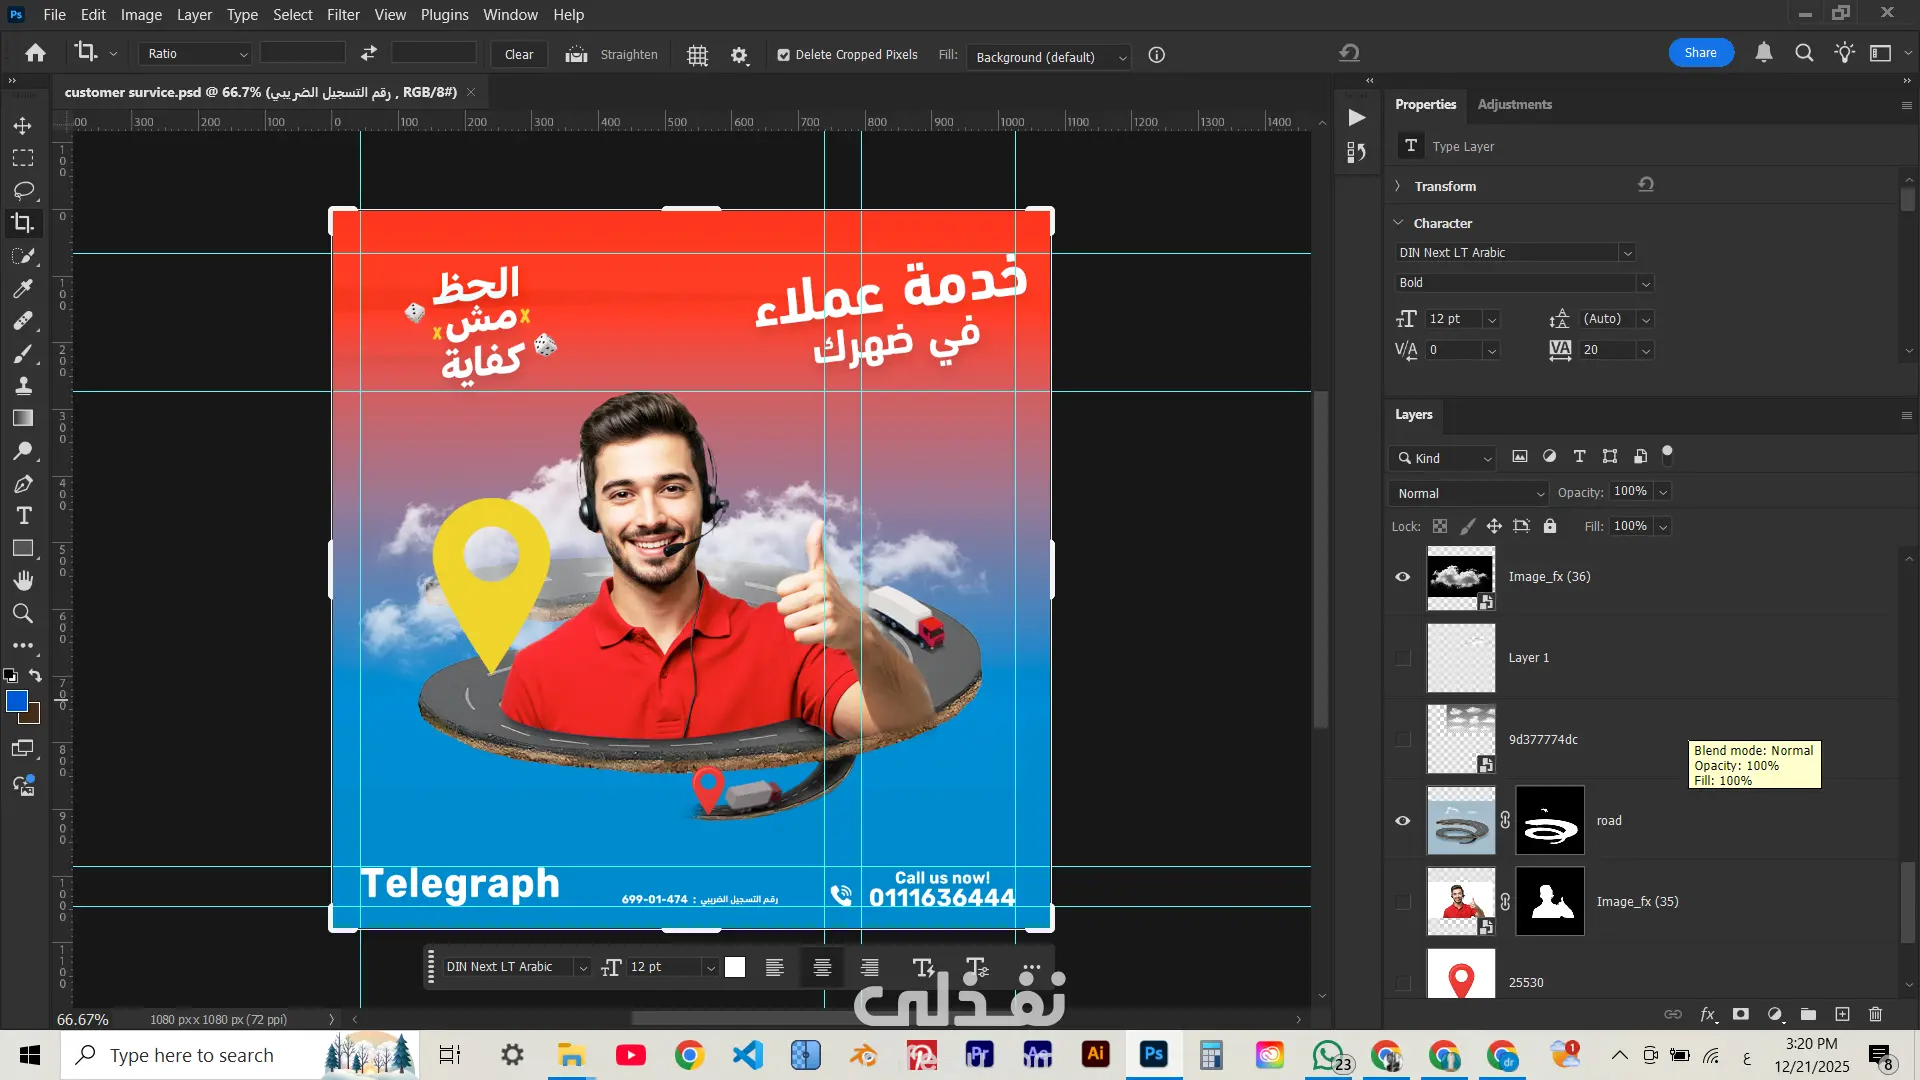1920x1080 pixels.
Task: Switch to the Adjustments tab
Action: tap(1514, 104)
